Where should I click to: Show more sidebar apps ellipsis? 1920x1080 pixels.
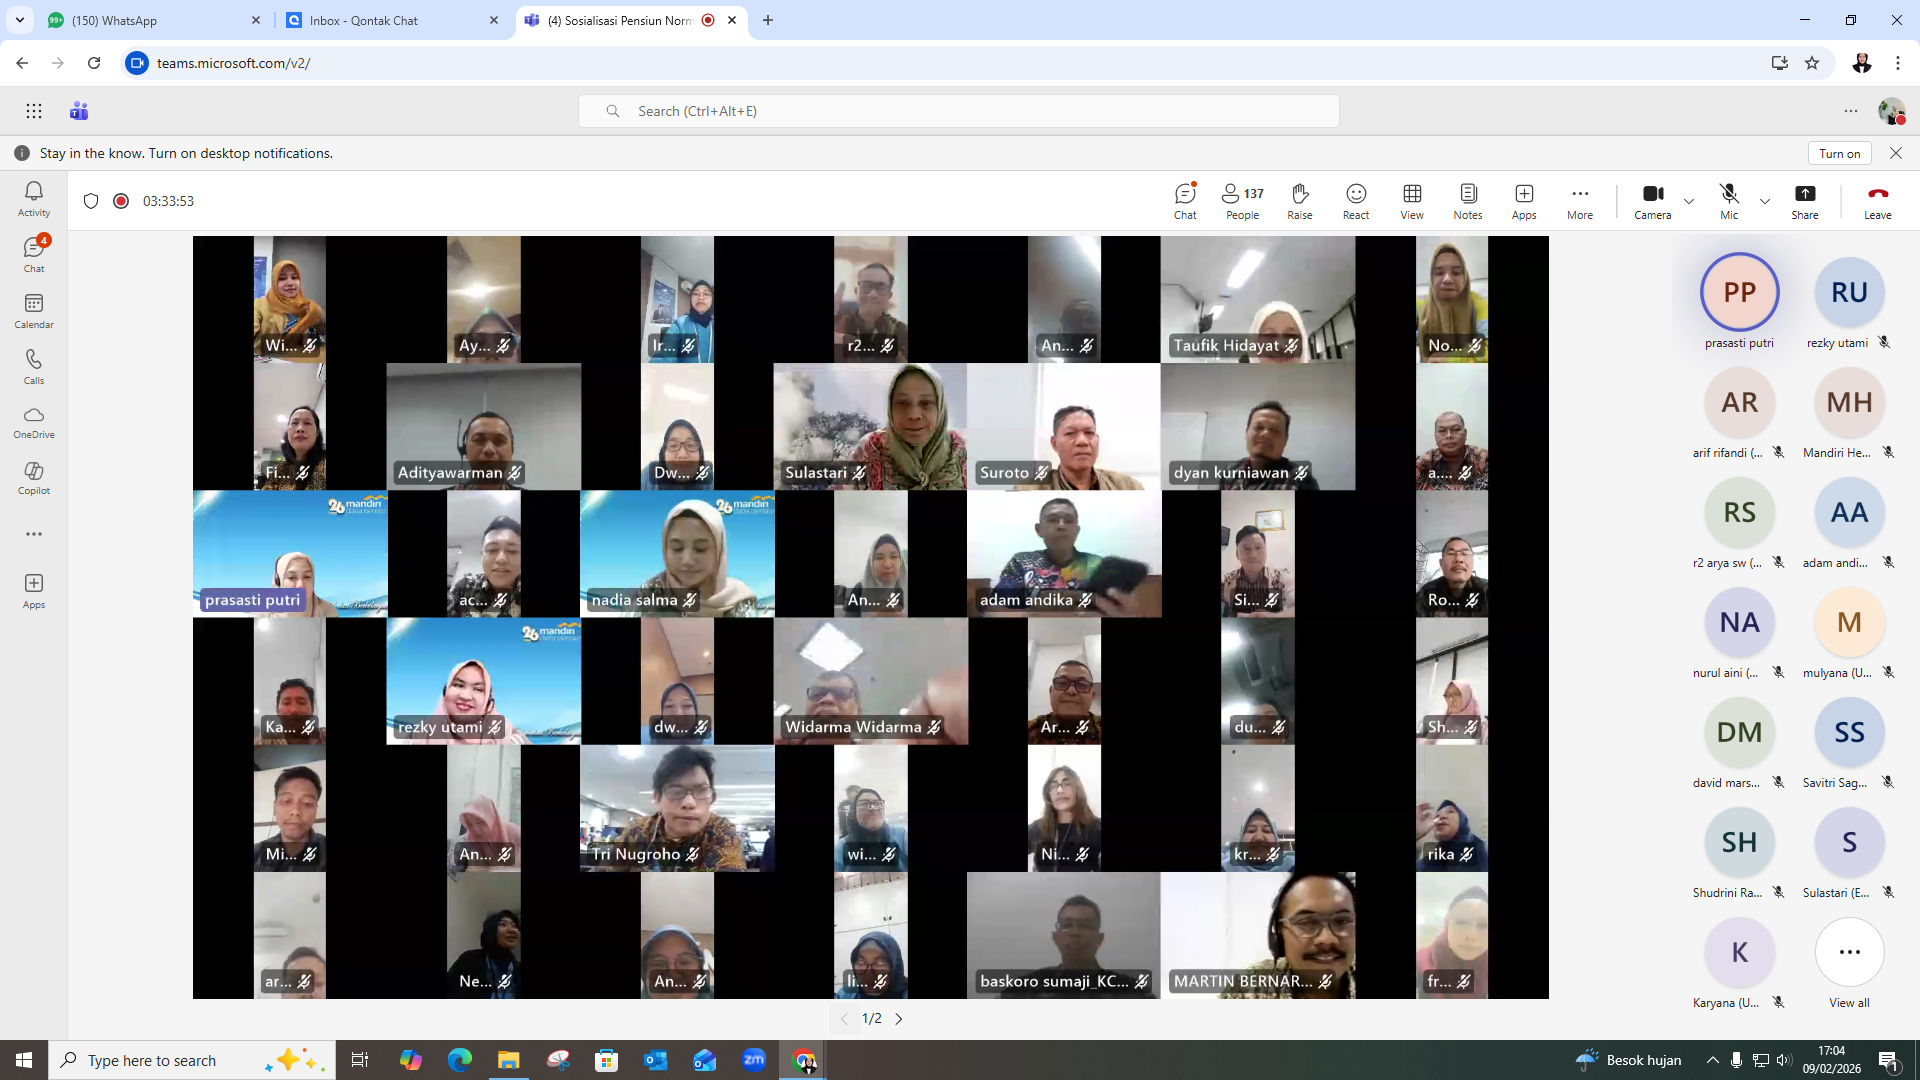[34, 534]
